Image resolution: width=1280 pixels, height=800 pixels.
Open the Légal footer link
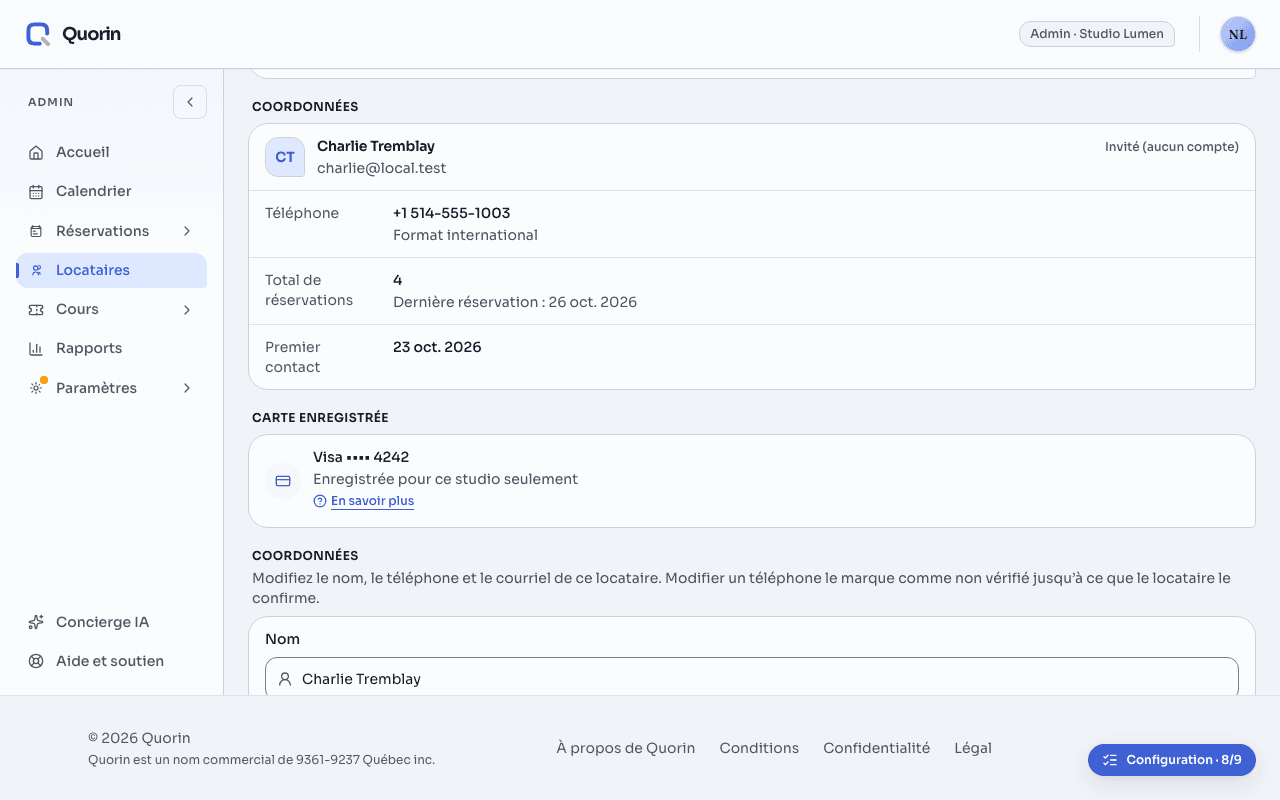coord(973,748)
